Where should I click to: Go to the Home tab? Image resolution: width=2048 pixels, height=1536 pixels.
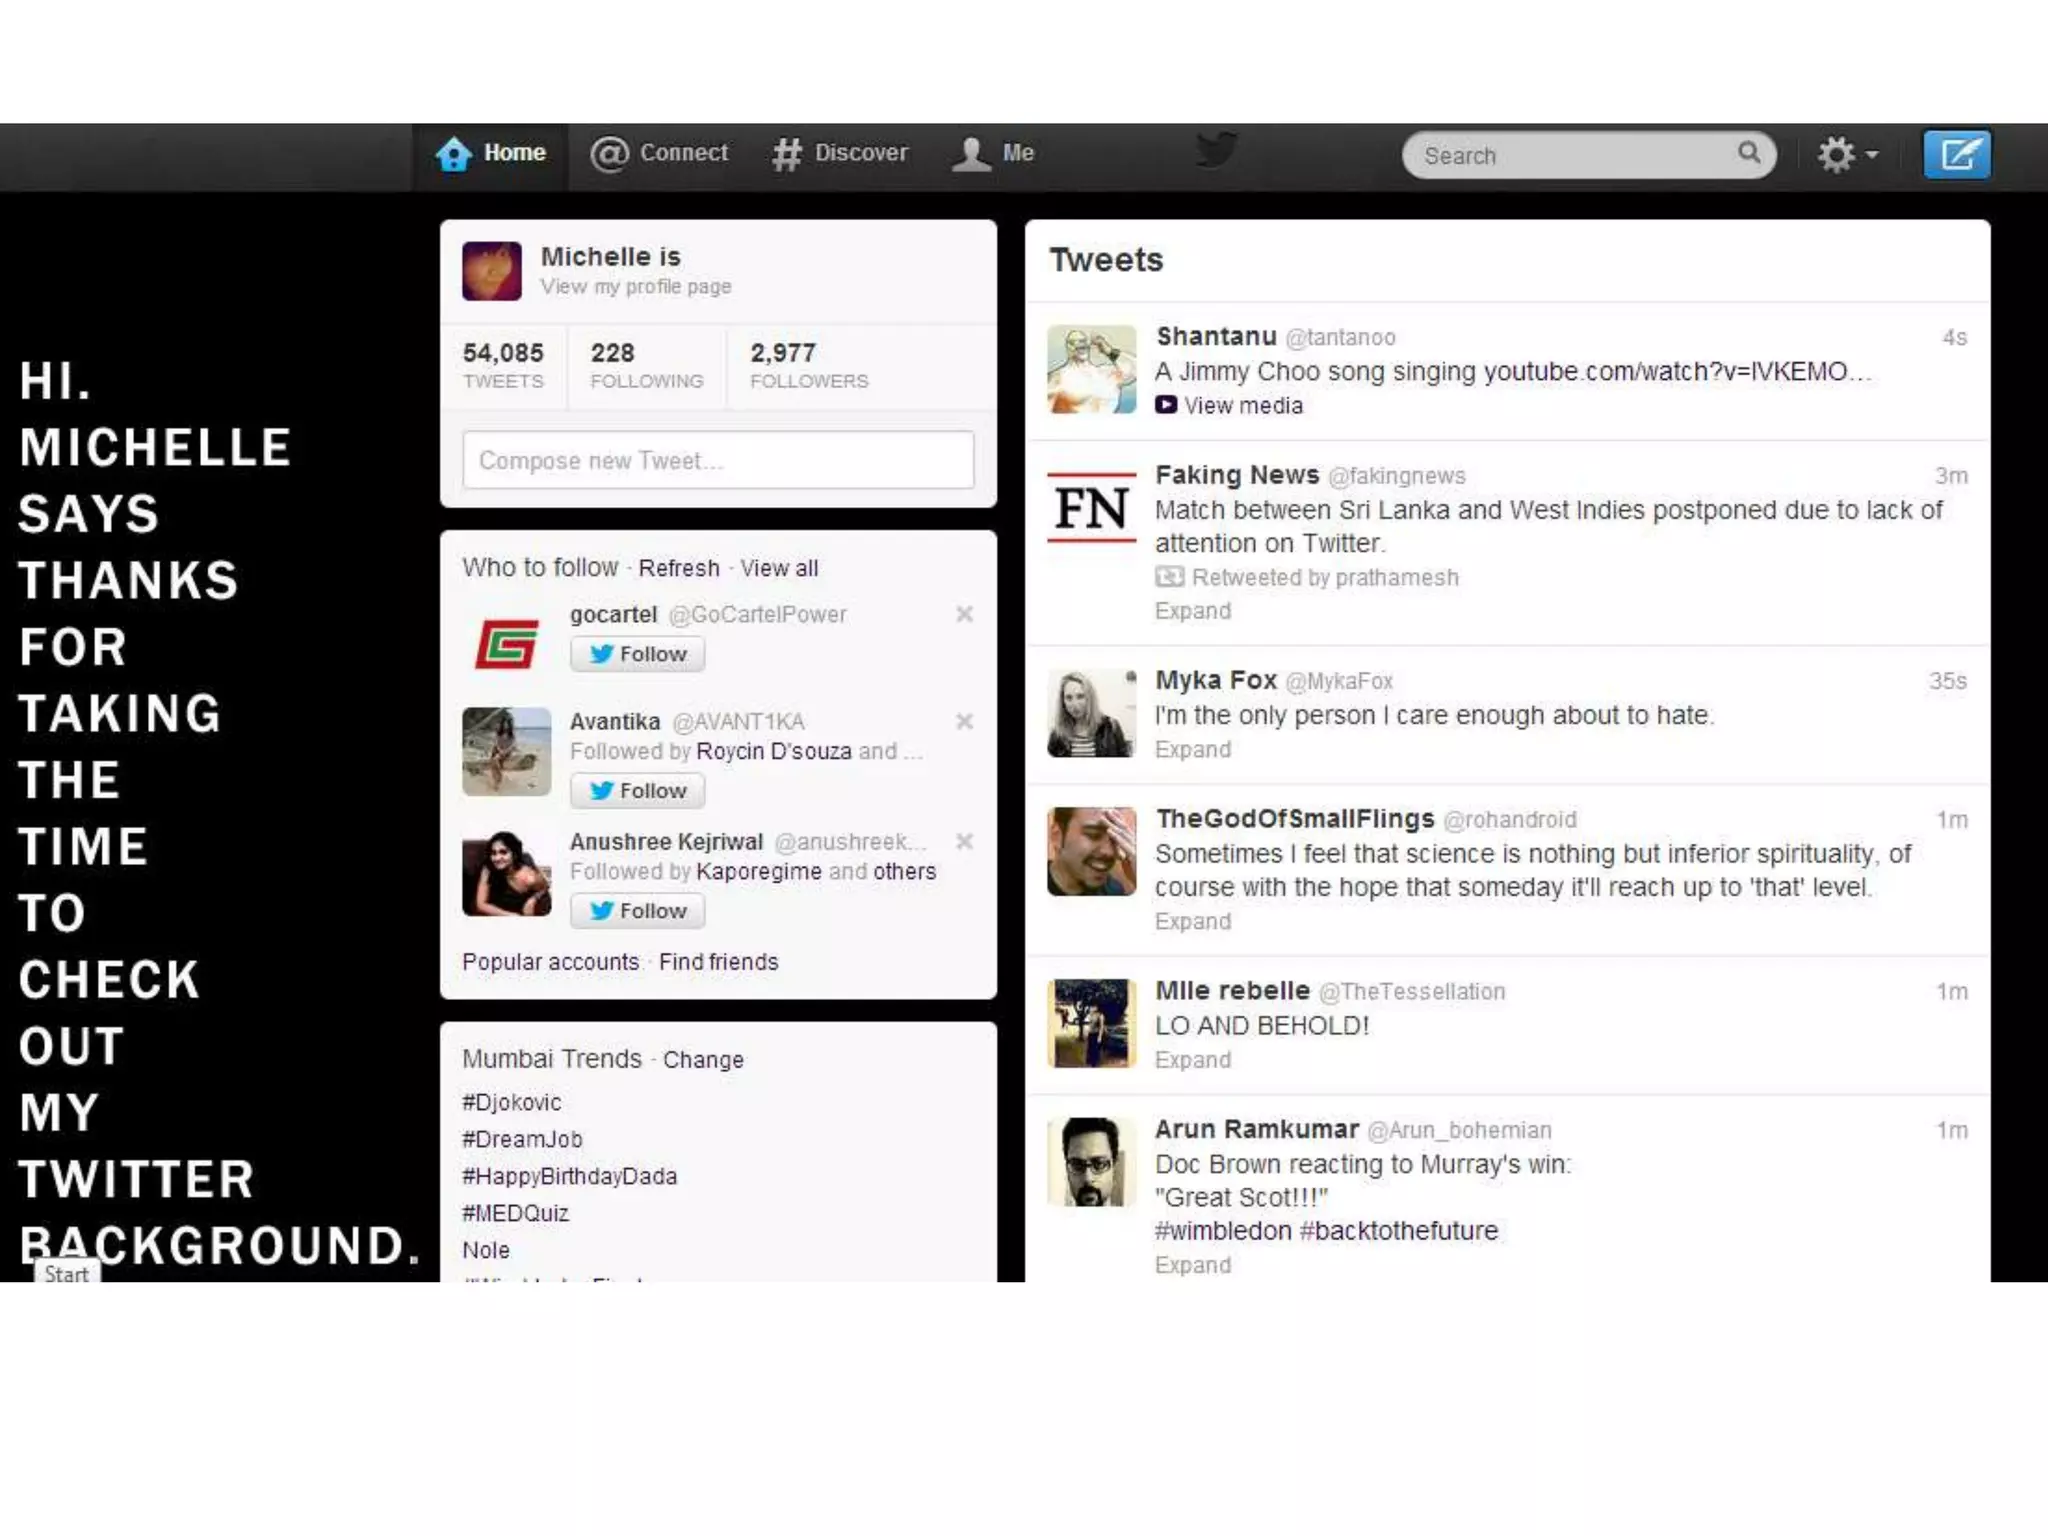[491, 153]
